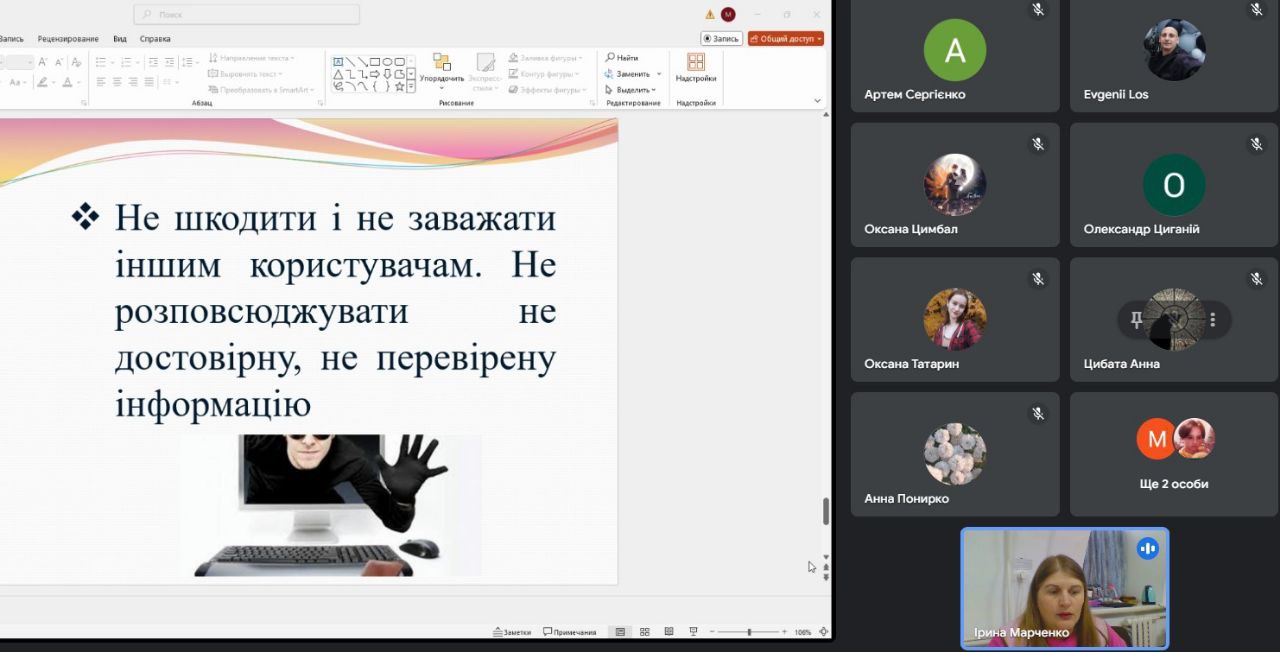The image size is (1280, 652).
Task: Toggle the Заметки notes pane
Action: click(511, 632)
